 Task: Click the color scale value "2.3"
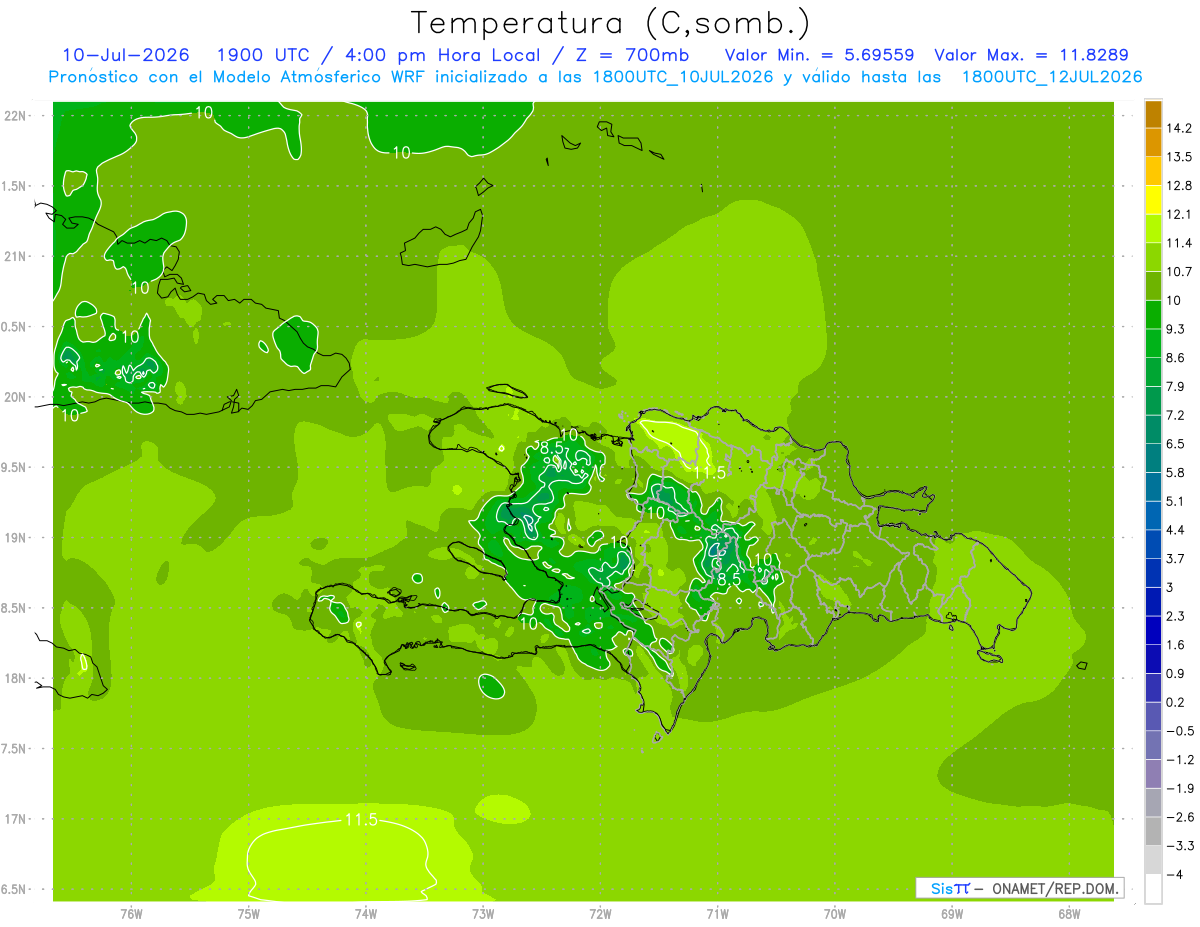[1177, 616]
